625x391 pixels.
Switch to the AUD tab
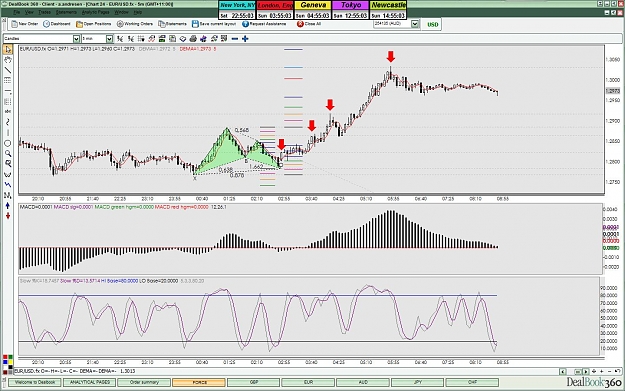363,382
